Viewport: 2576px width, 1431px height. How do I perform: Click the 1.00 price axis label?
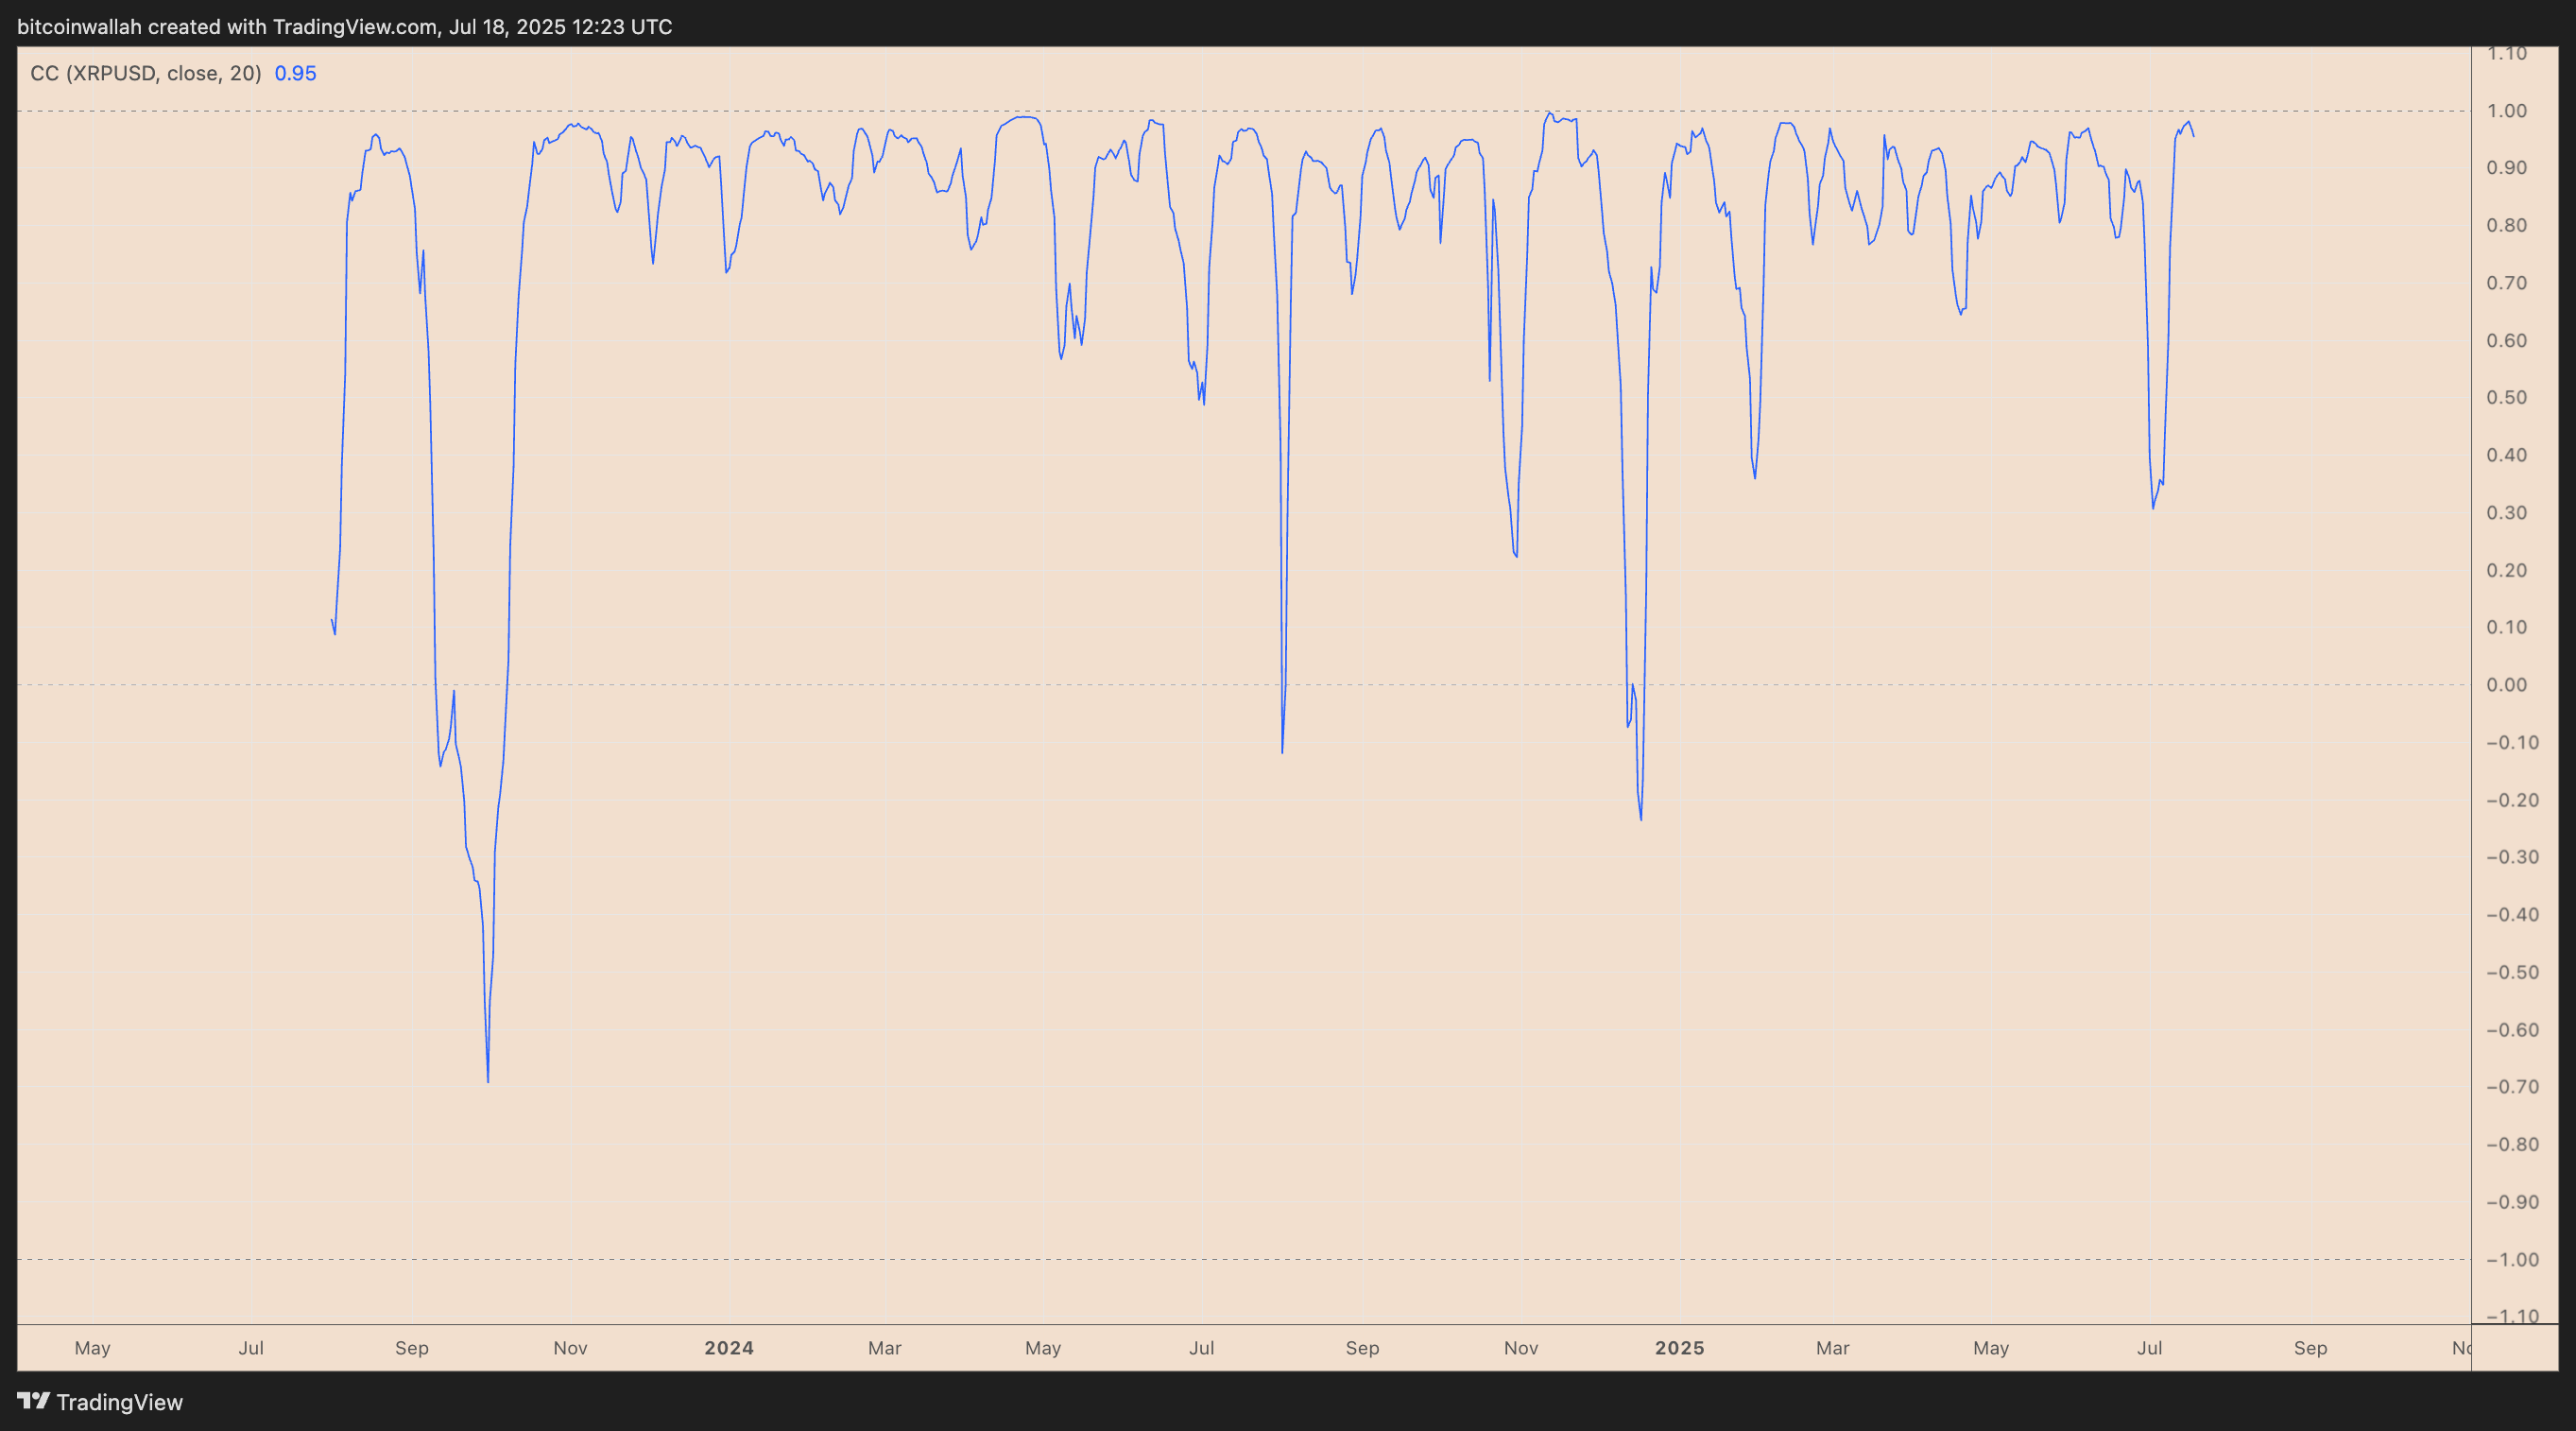(x=2506, y=111)
